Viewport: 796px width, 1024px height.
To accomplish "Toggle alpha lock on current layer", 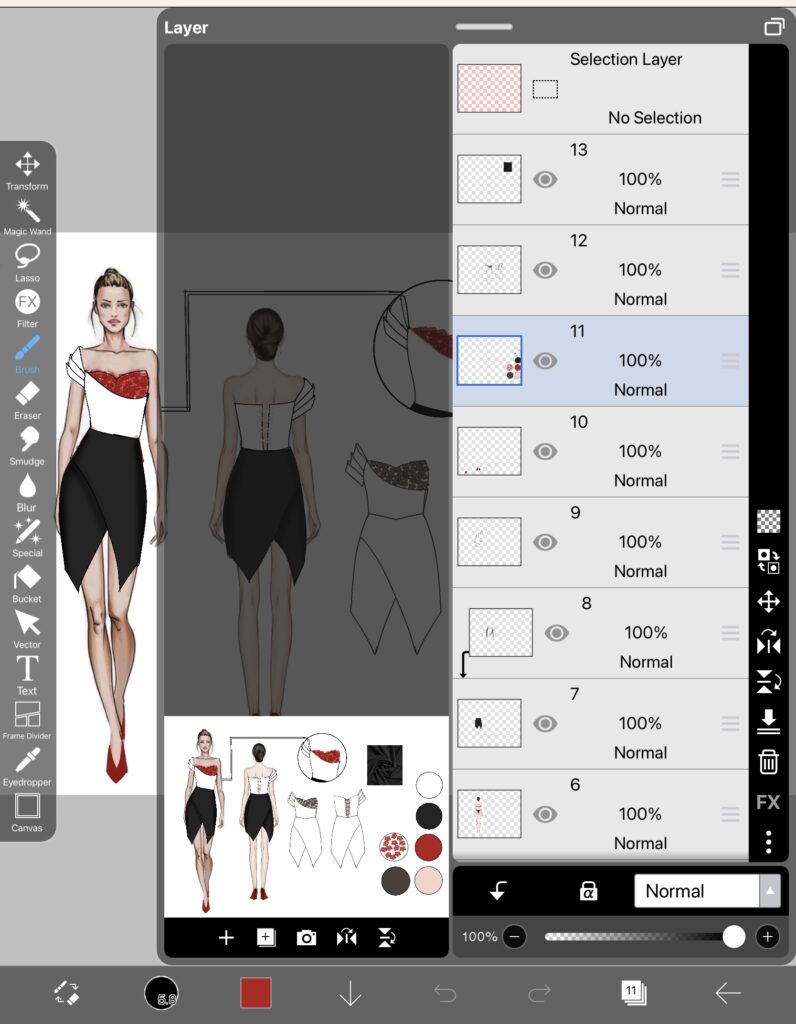I will tap(589, 891).
